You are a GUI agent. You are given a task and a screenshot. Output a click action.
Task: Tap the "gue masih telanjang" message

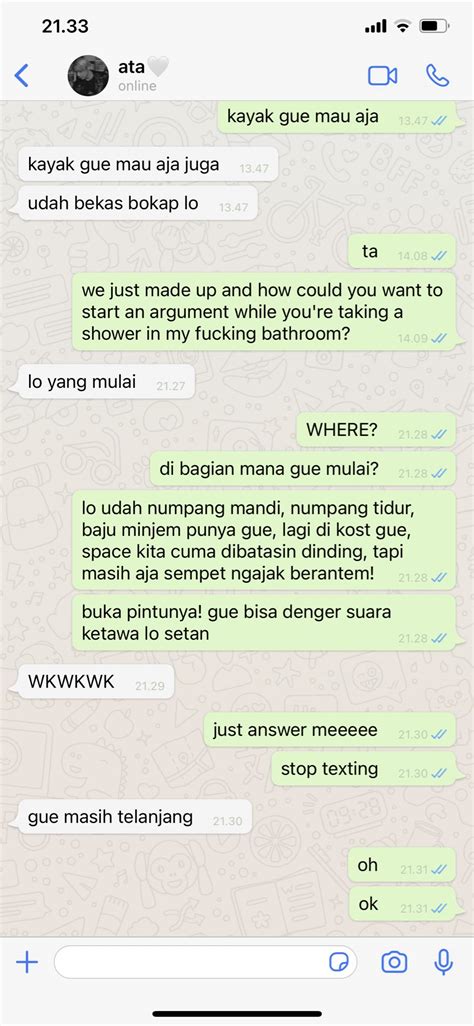[134, 817]
